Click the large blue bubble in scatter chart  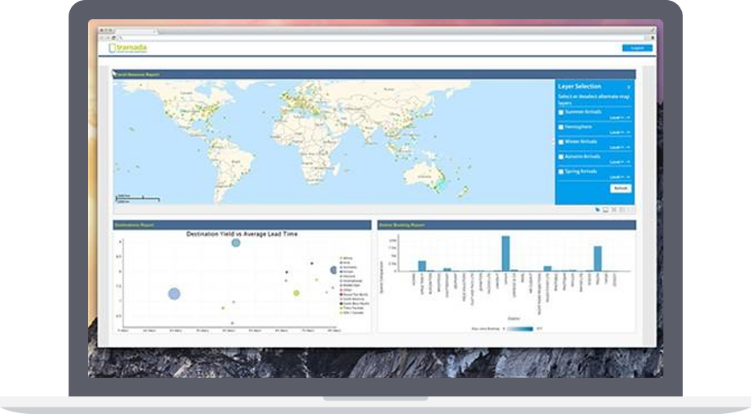click(x=174, y=294)
